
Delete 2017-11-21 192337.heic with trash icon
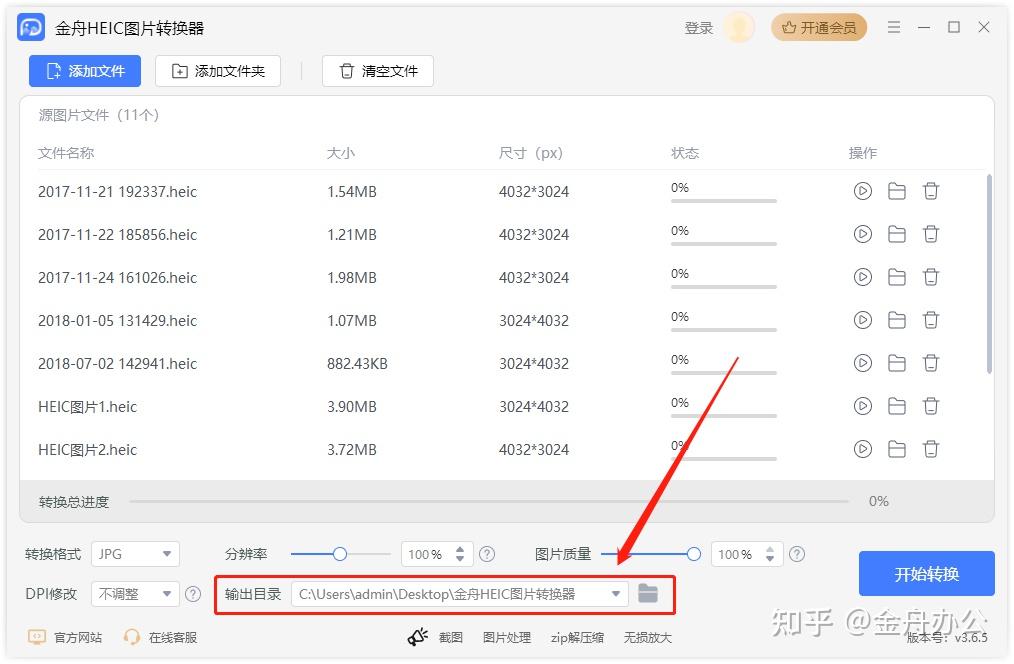(931, 191)
